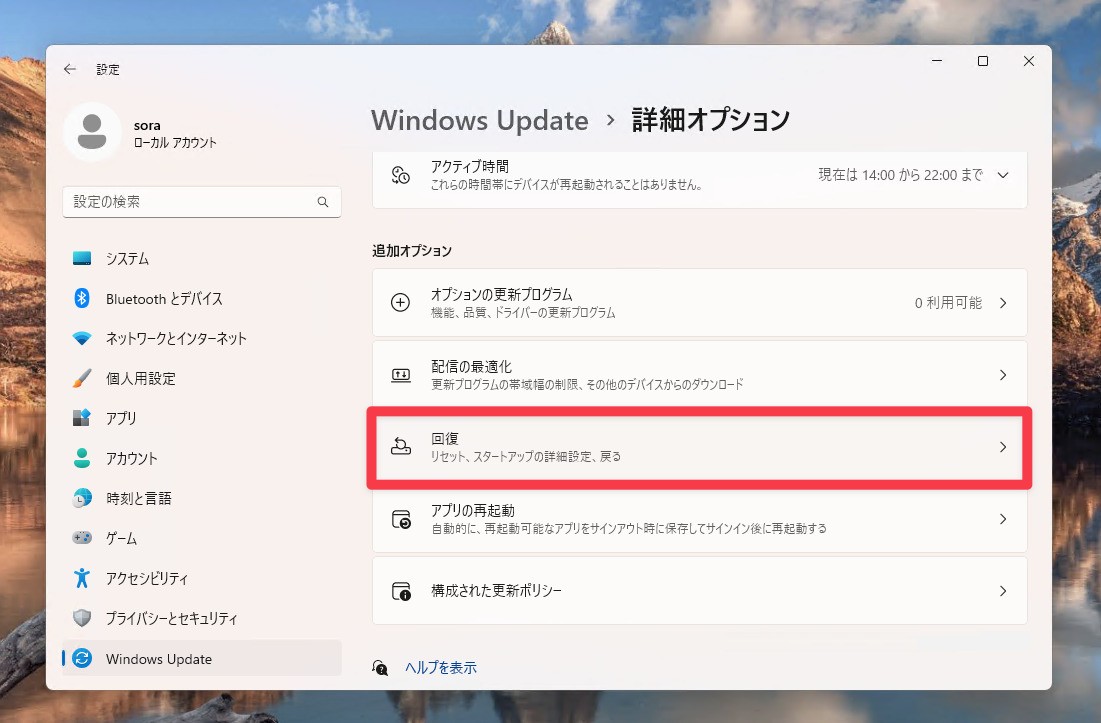This screenshot has height=723, width=1101.
Task: Click the アカウント person icon
Action: 82,458
